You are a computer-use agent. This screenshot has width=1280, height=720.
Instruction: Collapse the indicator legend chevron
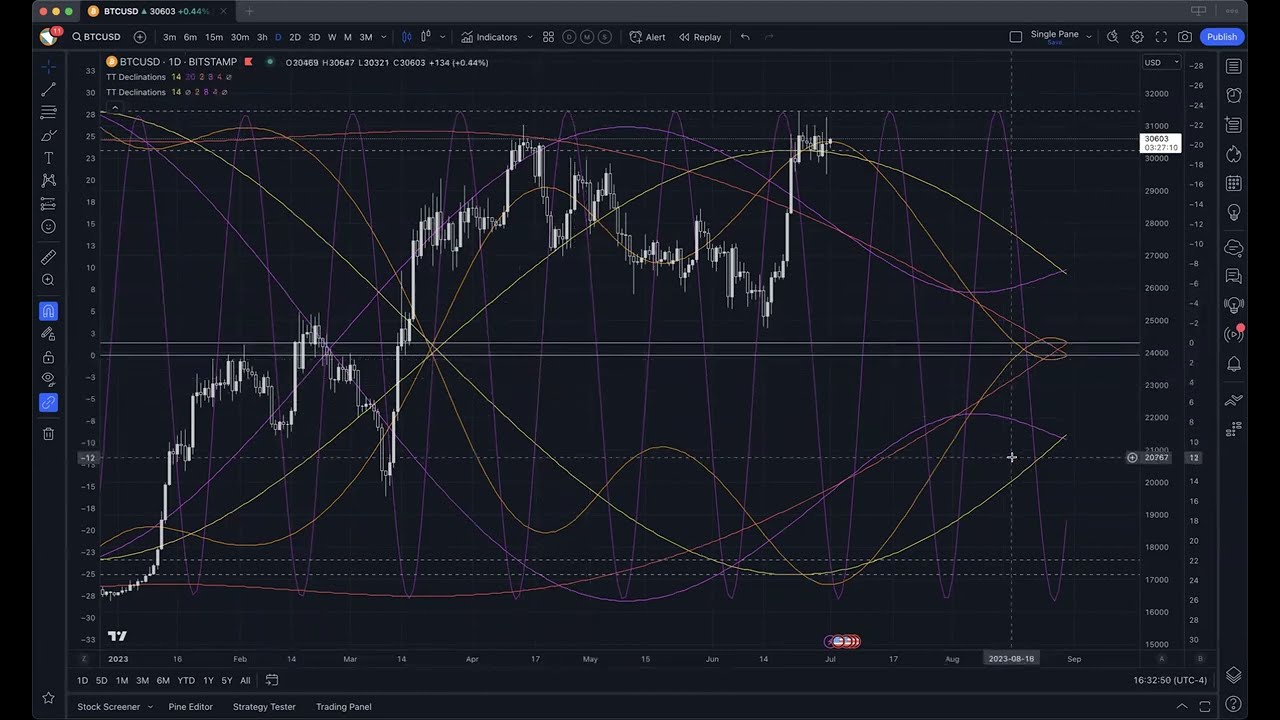tap(115, 107)
